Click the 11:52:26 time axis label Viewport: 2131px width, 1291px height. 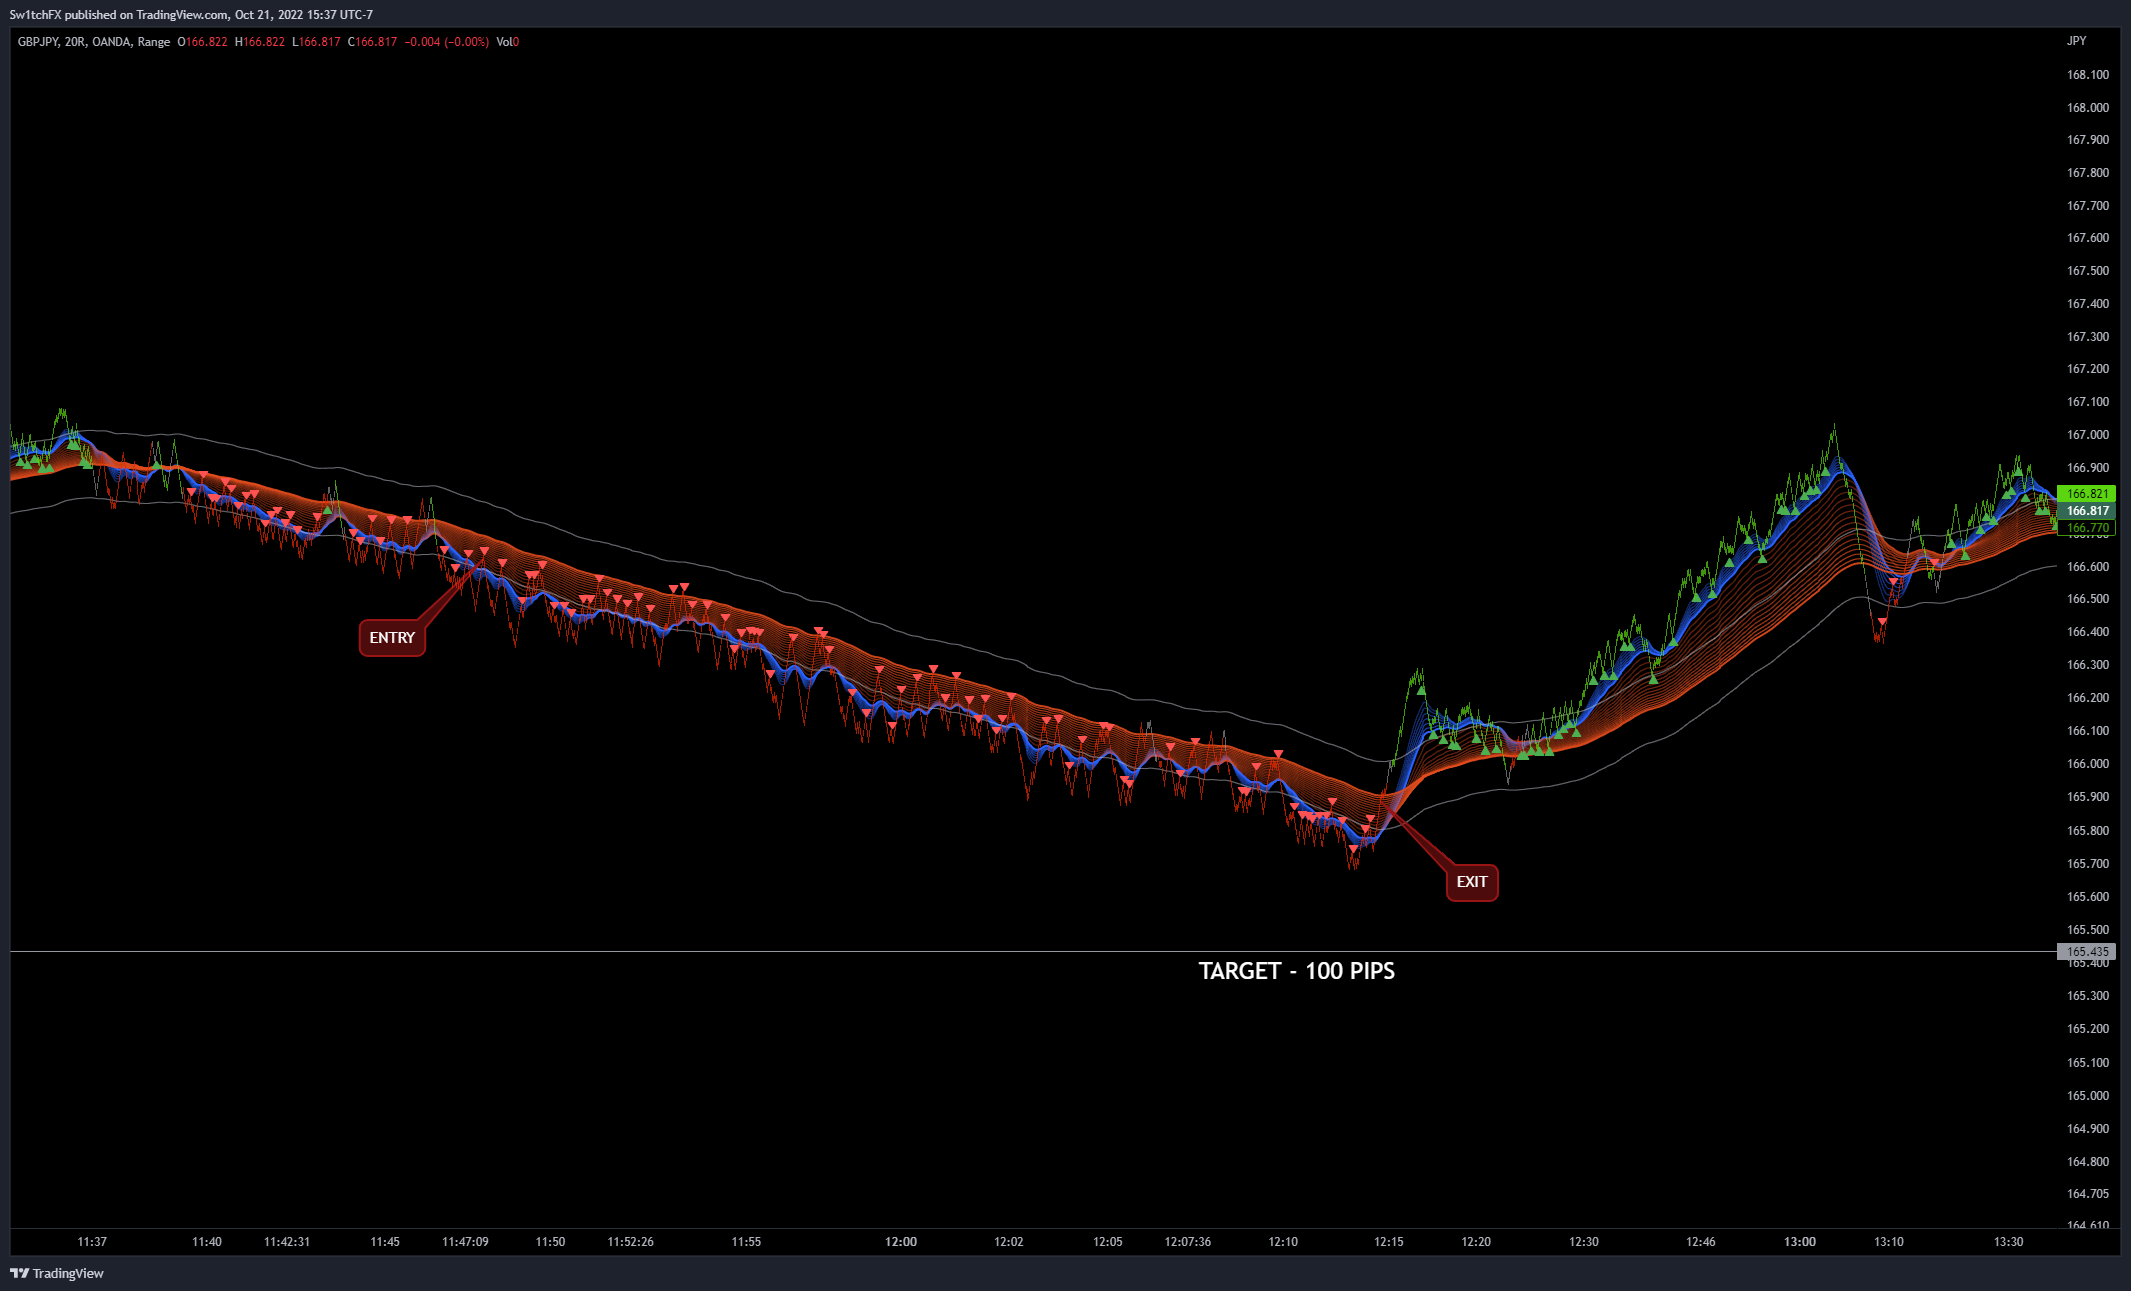coord(631,1242)
